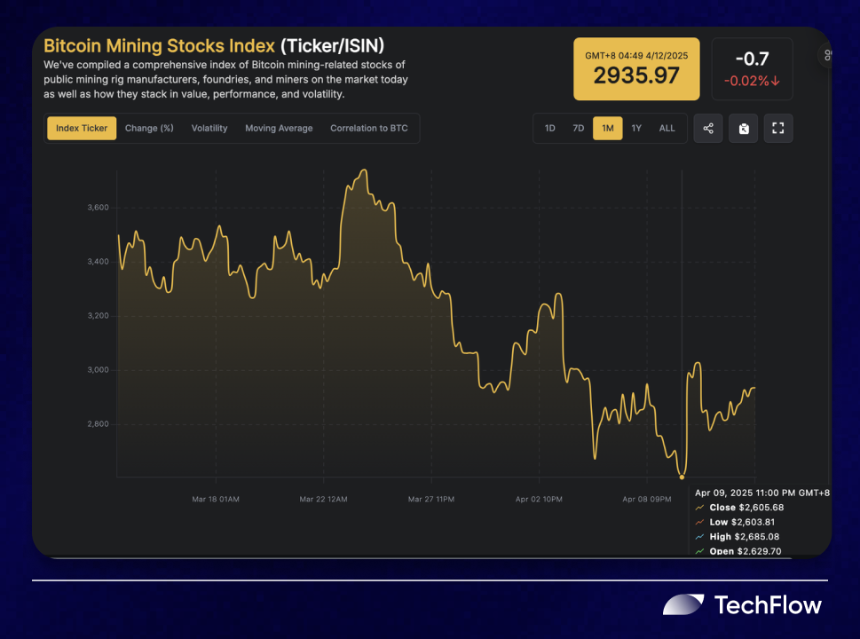Click the red down arrow next to -0.02%
The height and width of the screenshot is (639, 860).
(775, 81)
